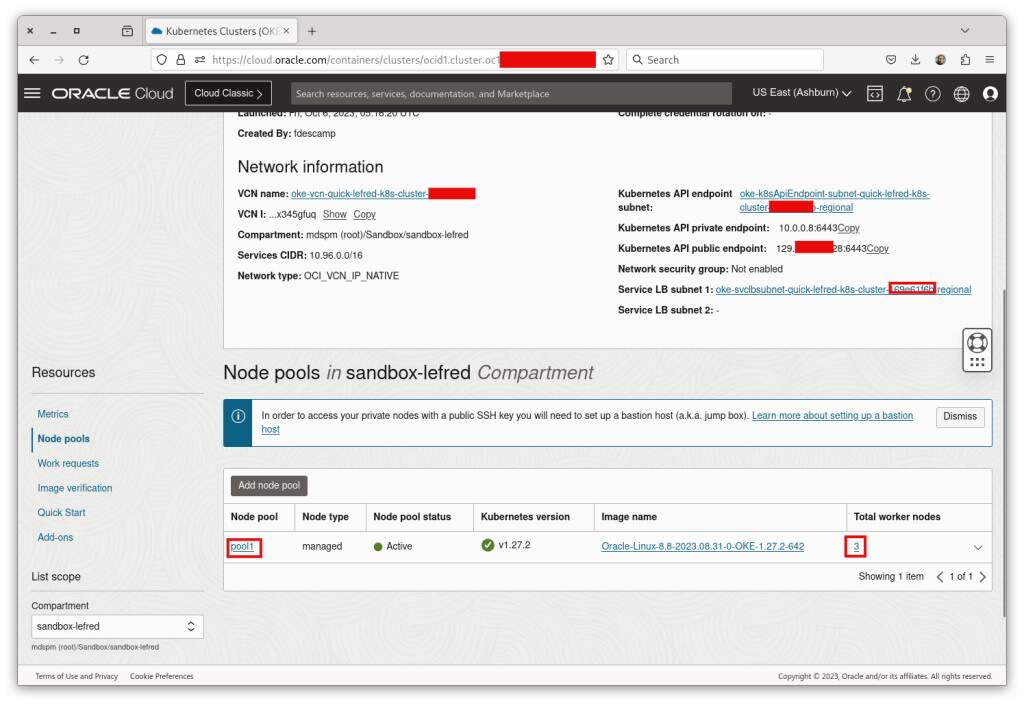
Task: Click the site security padlock icon
Action: [181, 60]
